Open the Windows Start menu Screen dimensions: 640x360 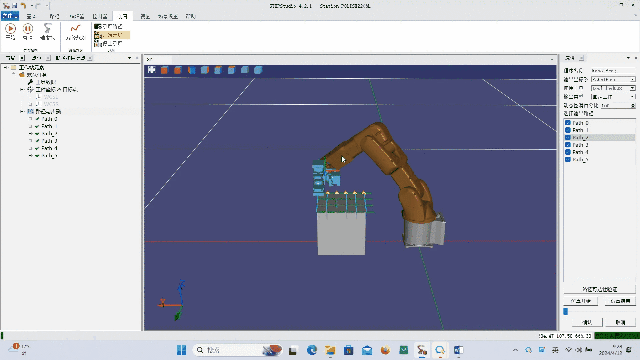pos(182,350)
